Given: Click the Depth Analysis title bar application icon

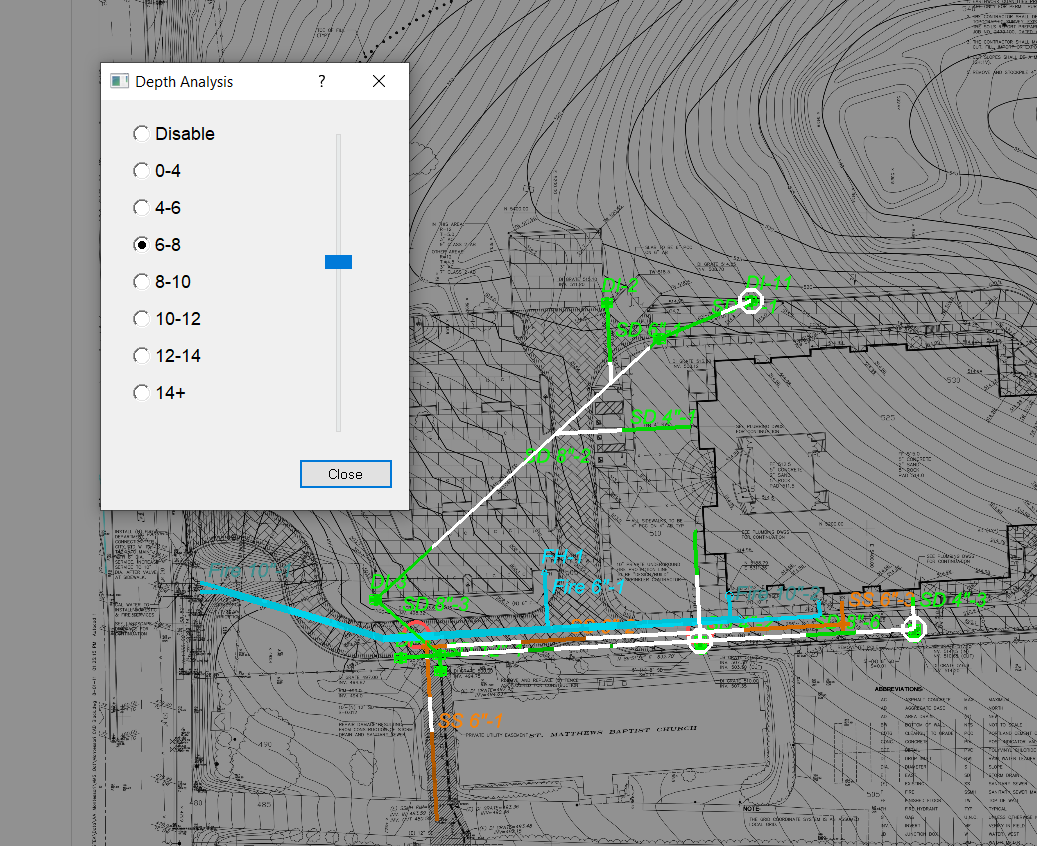Looking at the screenshot, I should (x=117, y=81).
